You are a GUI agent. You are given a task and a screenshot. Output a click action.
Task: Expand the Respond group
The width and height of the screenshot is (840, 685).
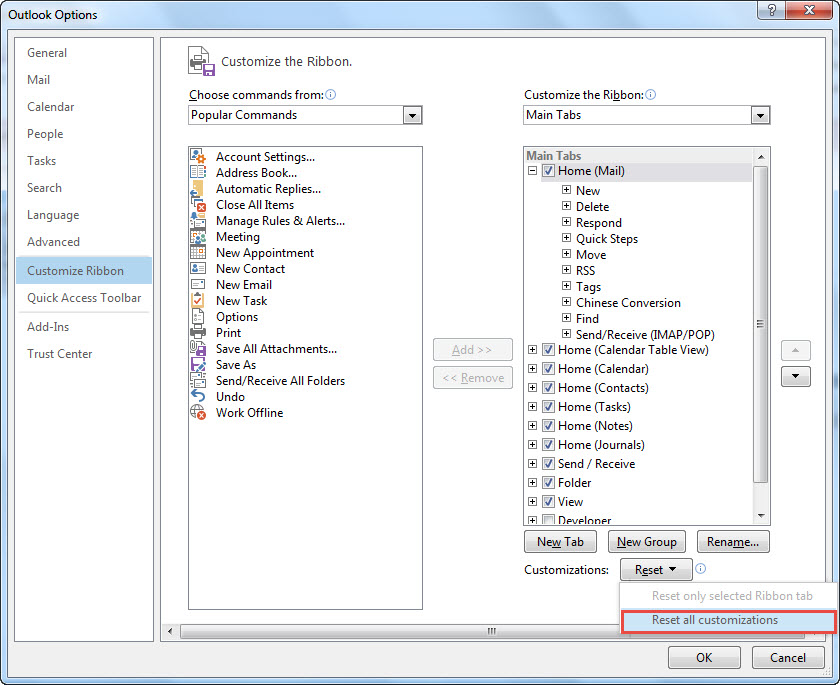(566, 222)
